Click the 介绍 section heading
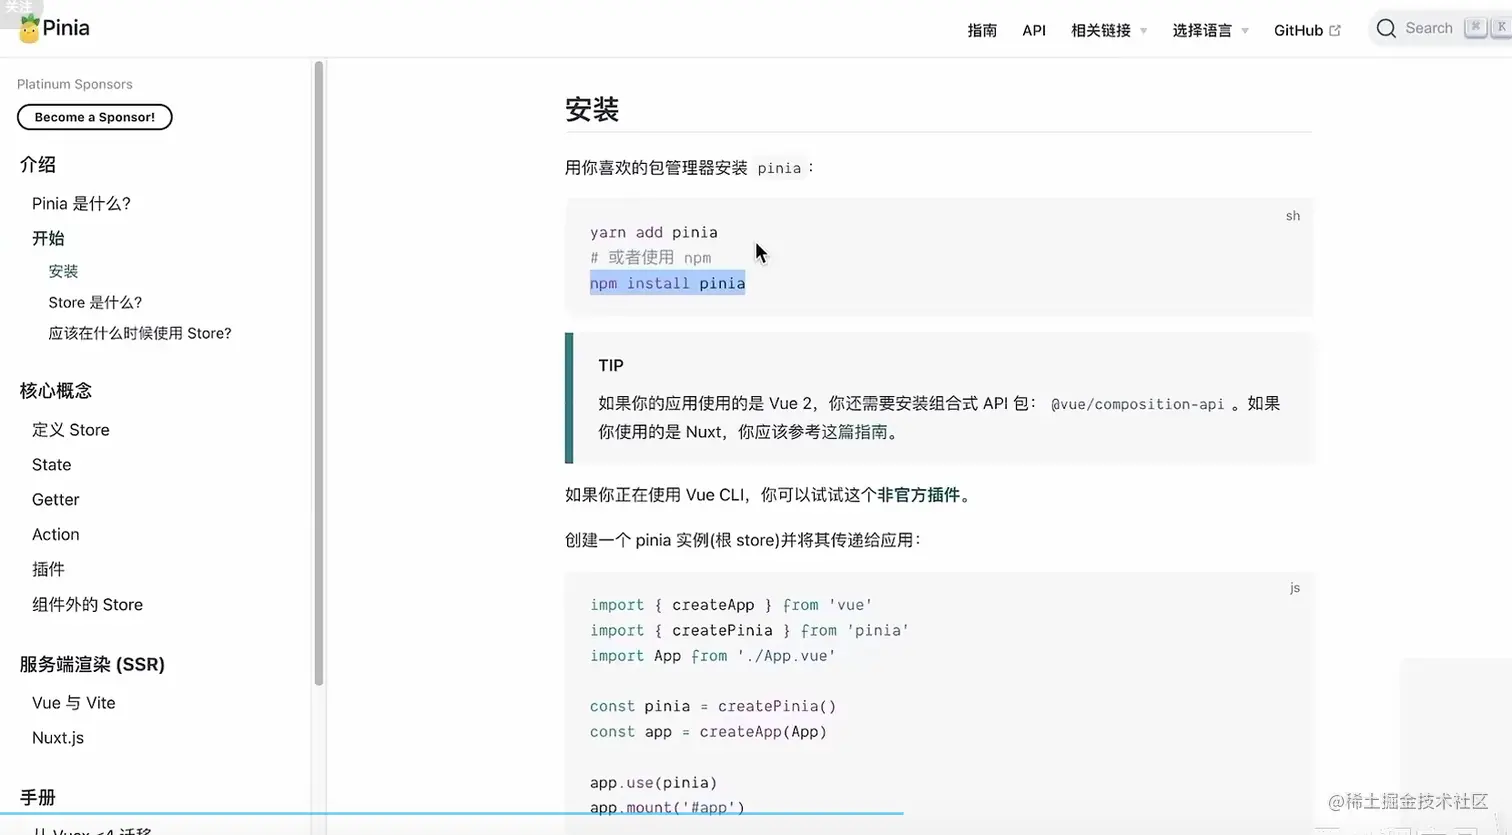The height and width of the screenshot is (835, 1512). pos(38,164)
